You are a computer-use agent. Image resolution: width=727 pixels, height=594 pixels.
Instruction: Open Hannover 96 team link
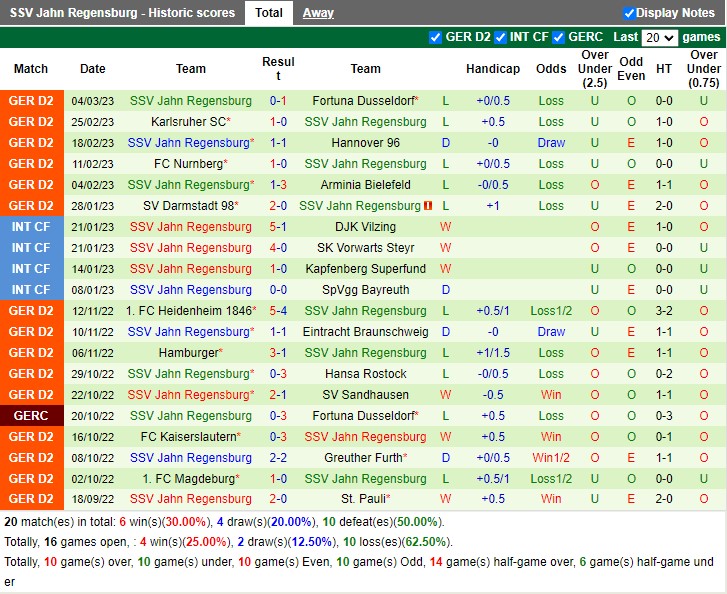(365, 143)
